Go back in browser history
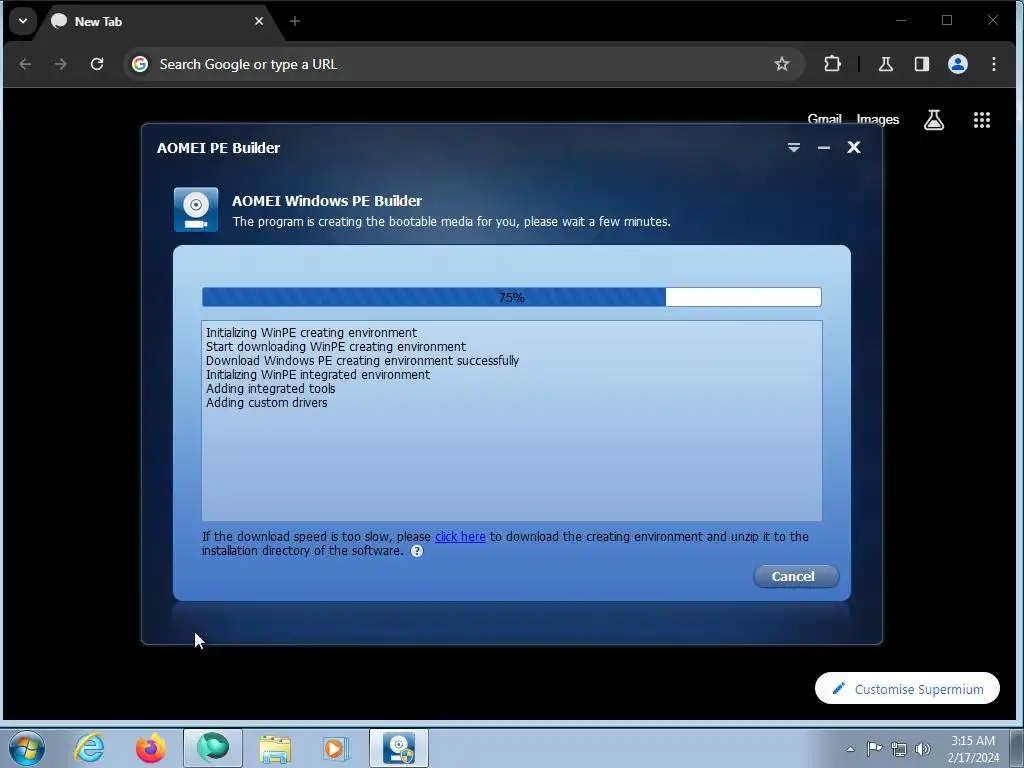Screen dimensions: 1024x768 [25, 64]
